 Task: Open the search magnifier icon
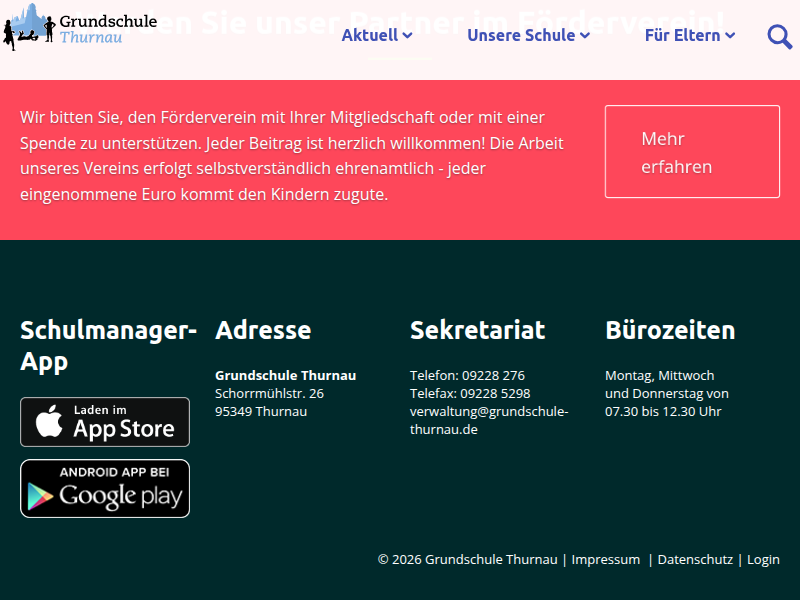coord(779,36)
